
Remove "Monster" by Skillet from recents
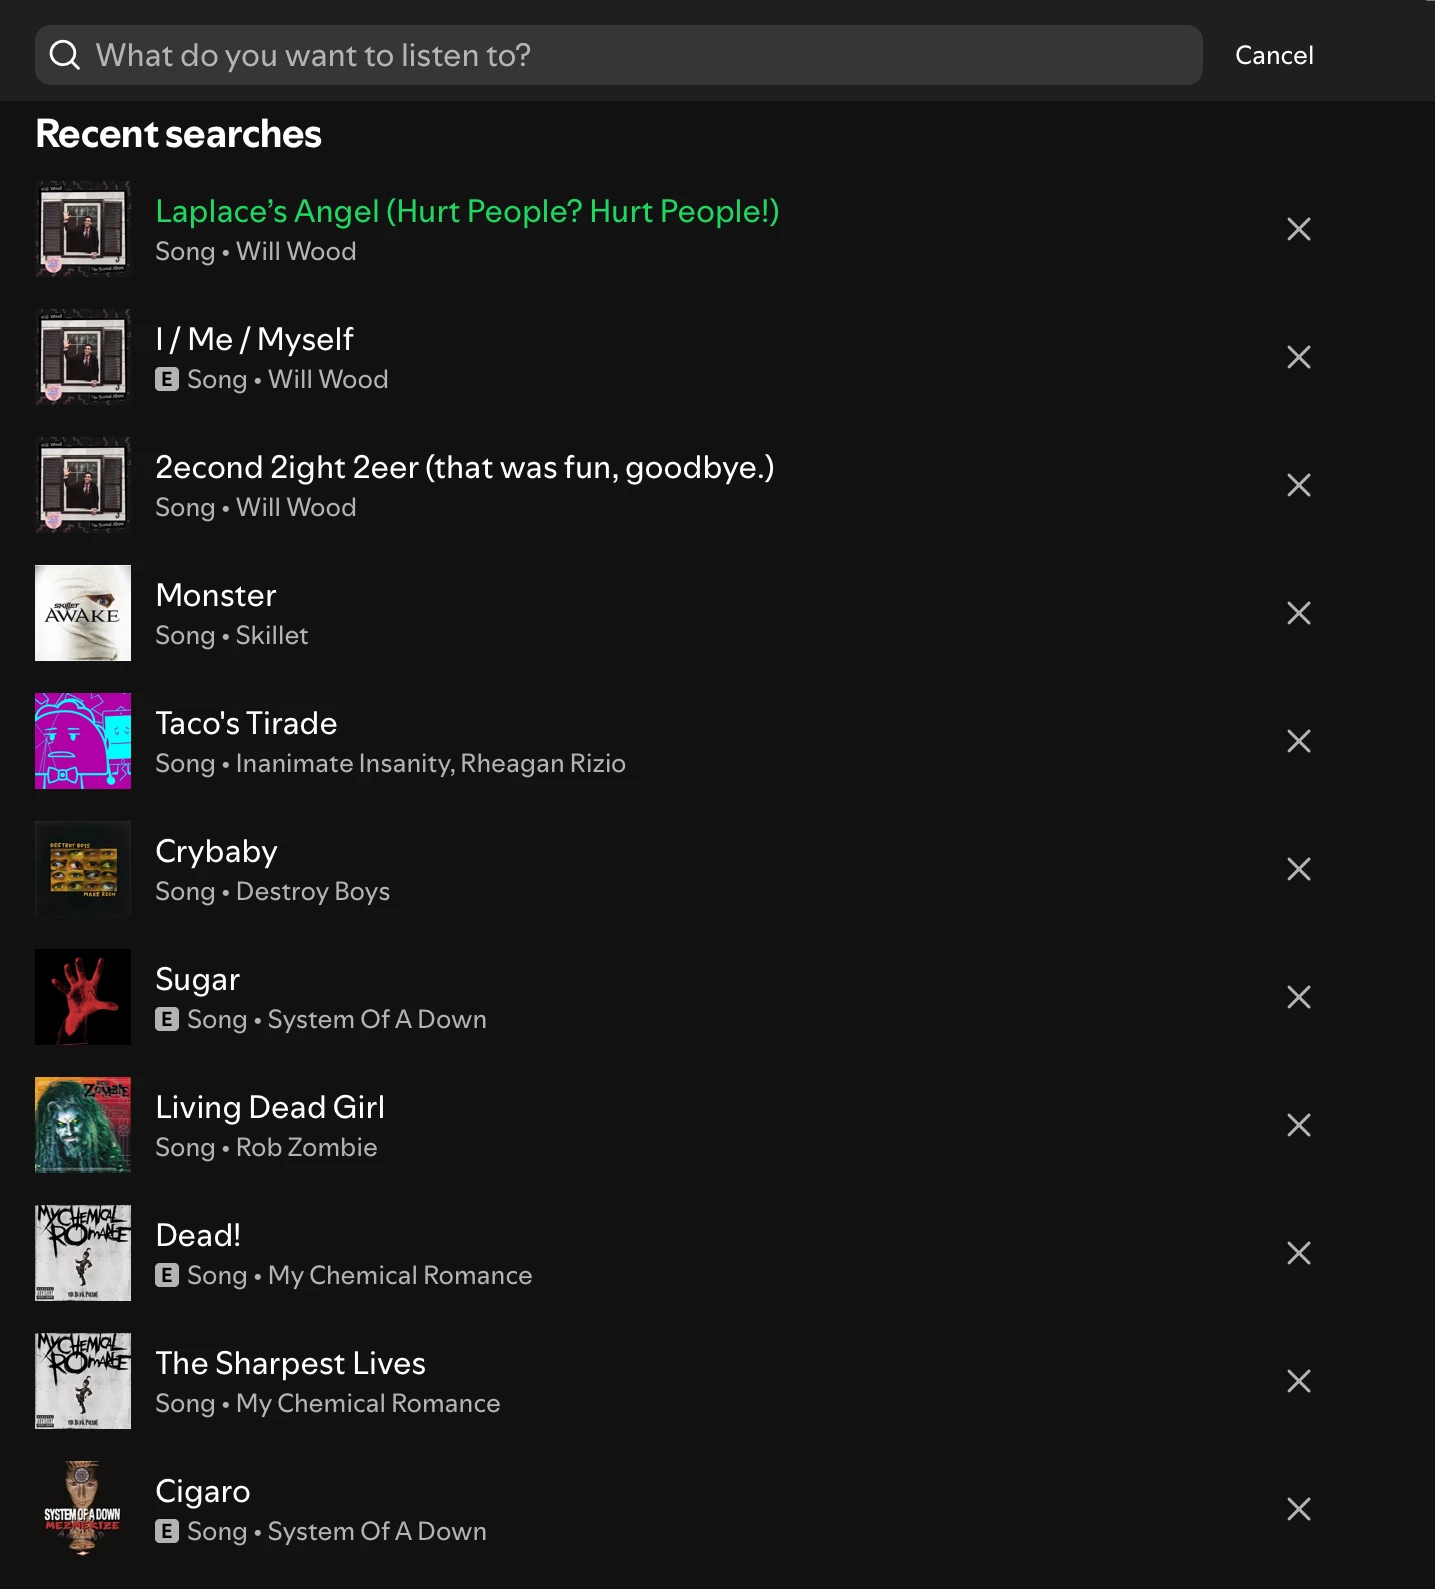tap(1298, 613)
